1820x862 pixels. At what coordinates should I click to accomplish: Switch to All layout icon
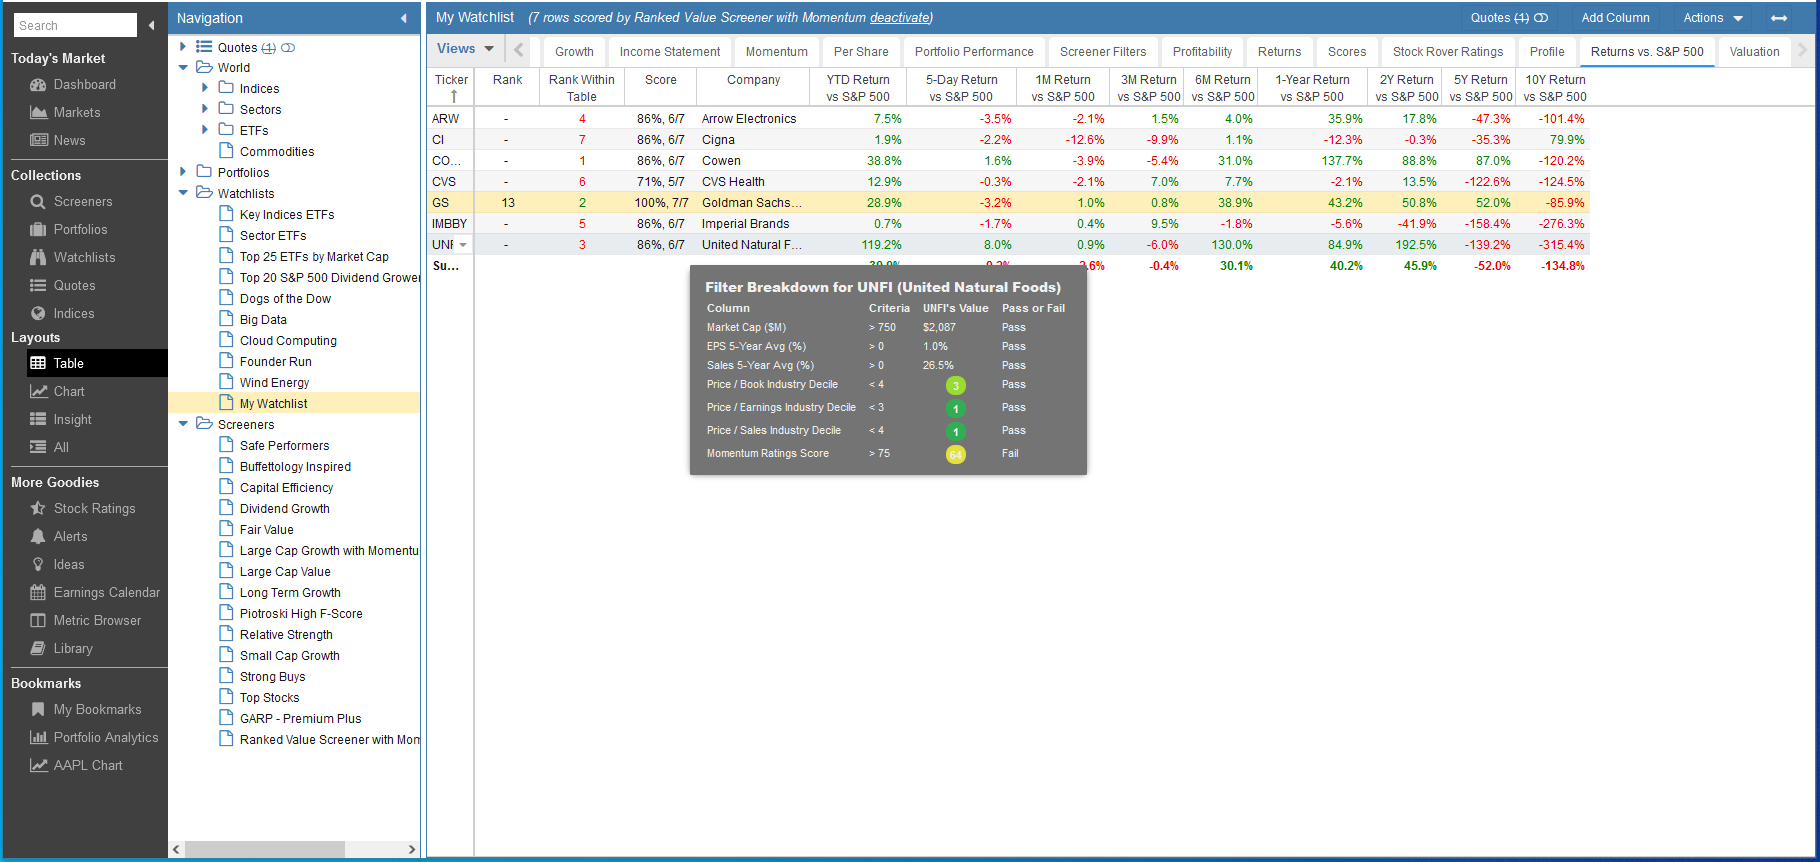39,448
